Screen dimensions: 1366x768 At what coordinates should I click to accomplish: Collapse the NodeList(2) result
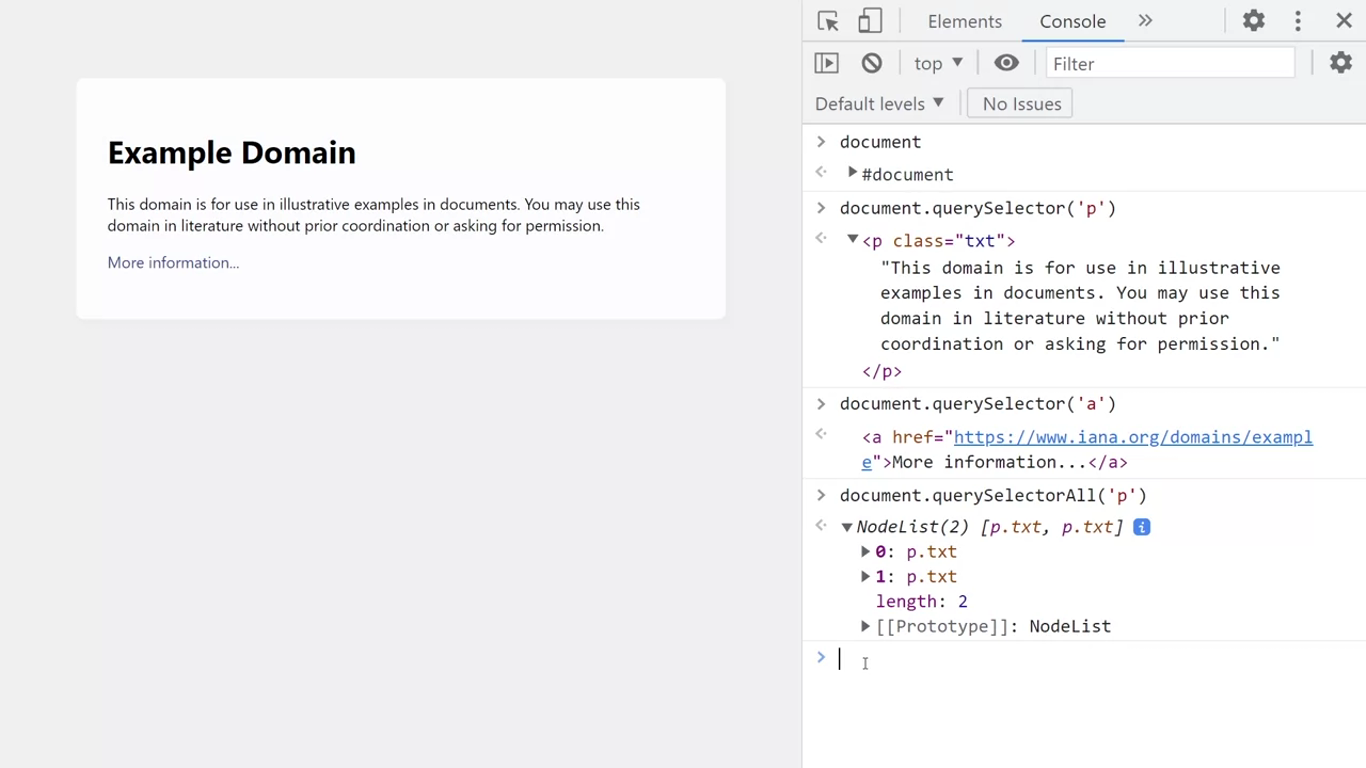click(x=847, y=527)
